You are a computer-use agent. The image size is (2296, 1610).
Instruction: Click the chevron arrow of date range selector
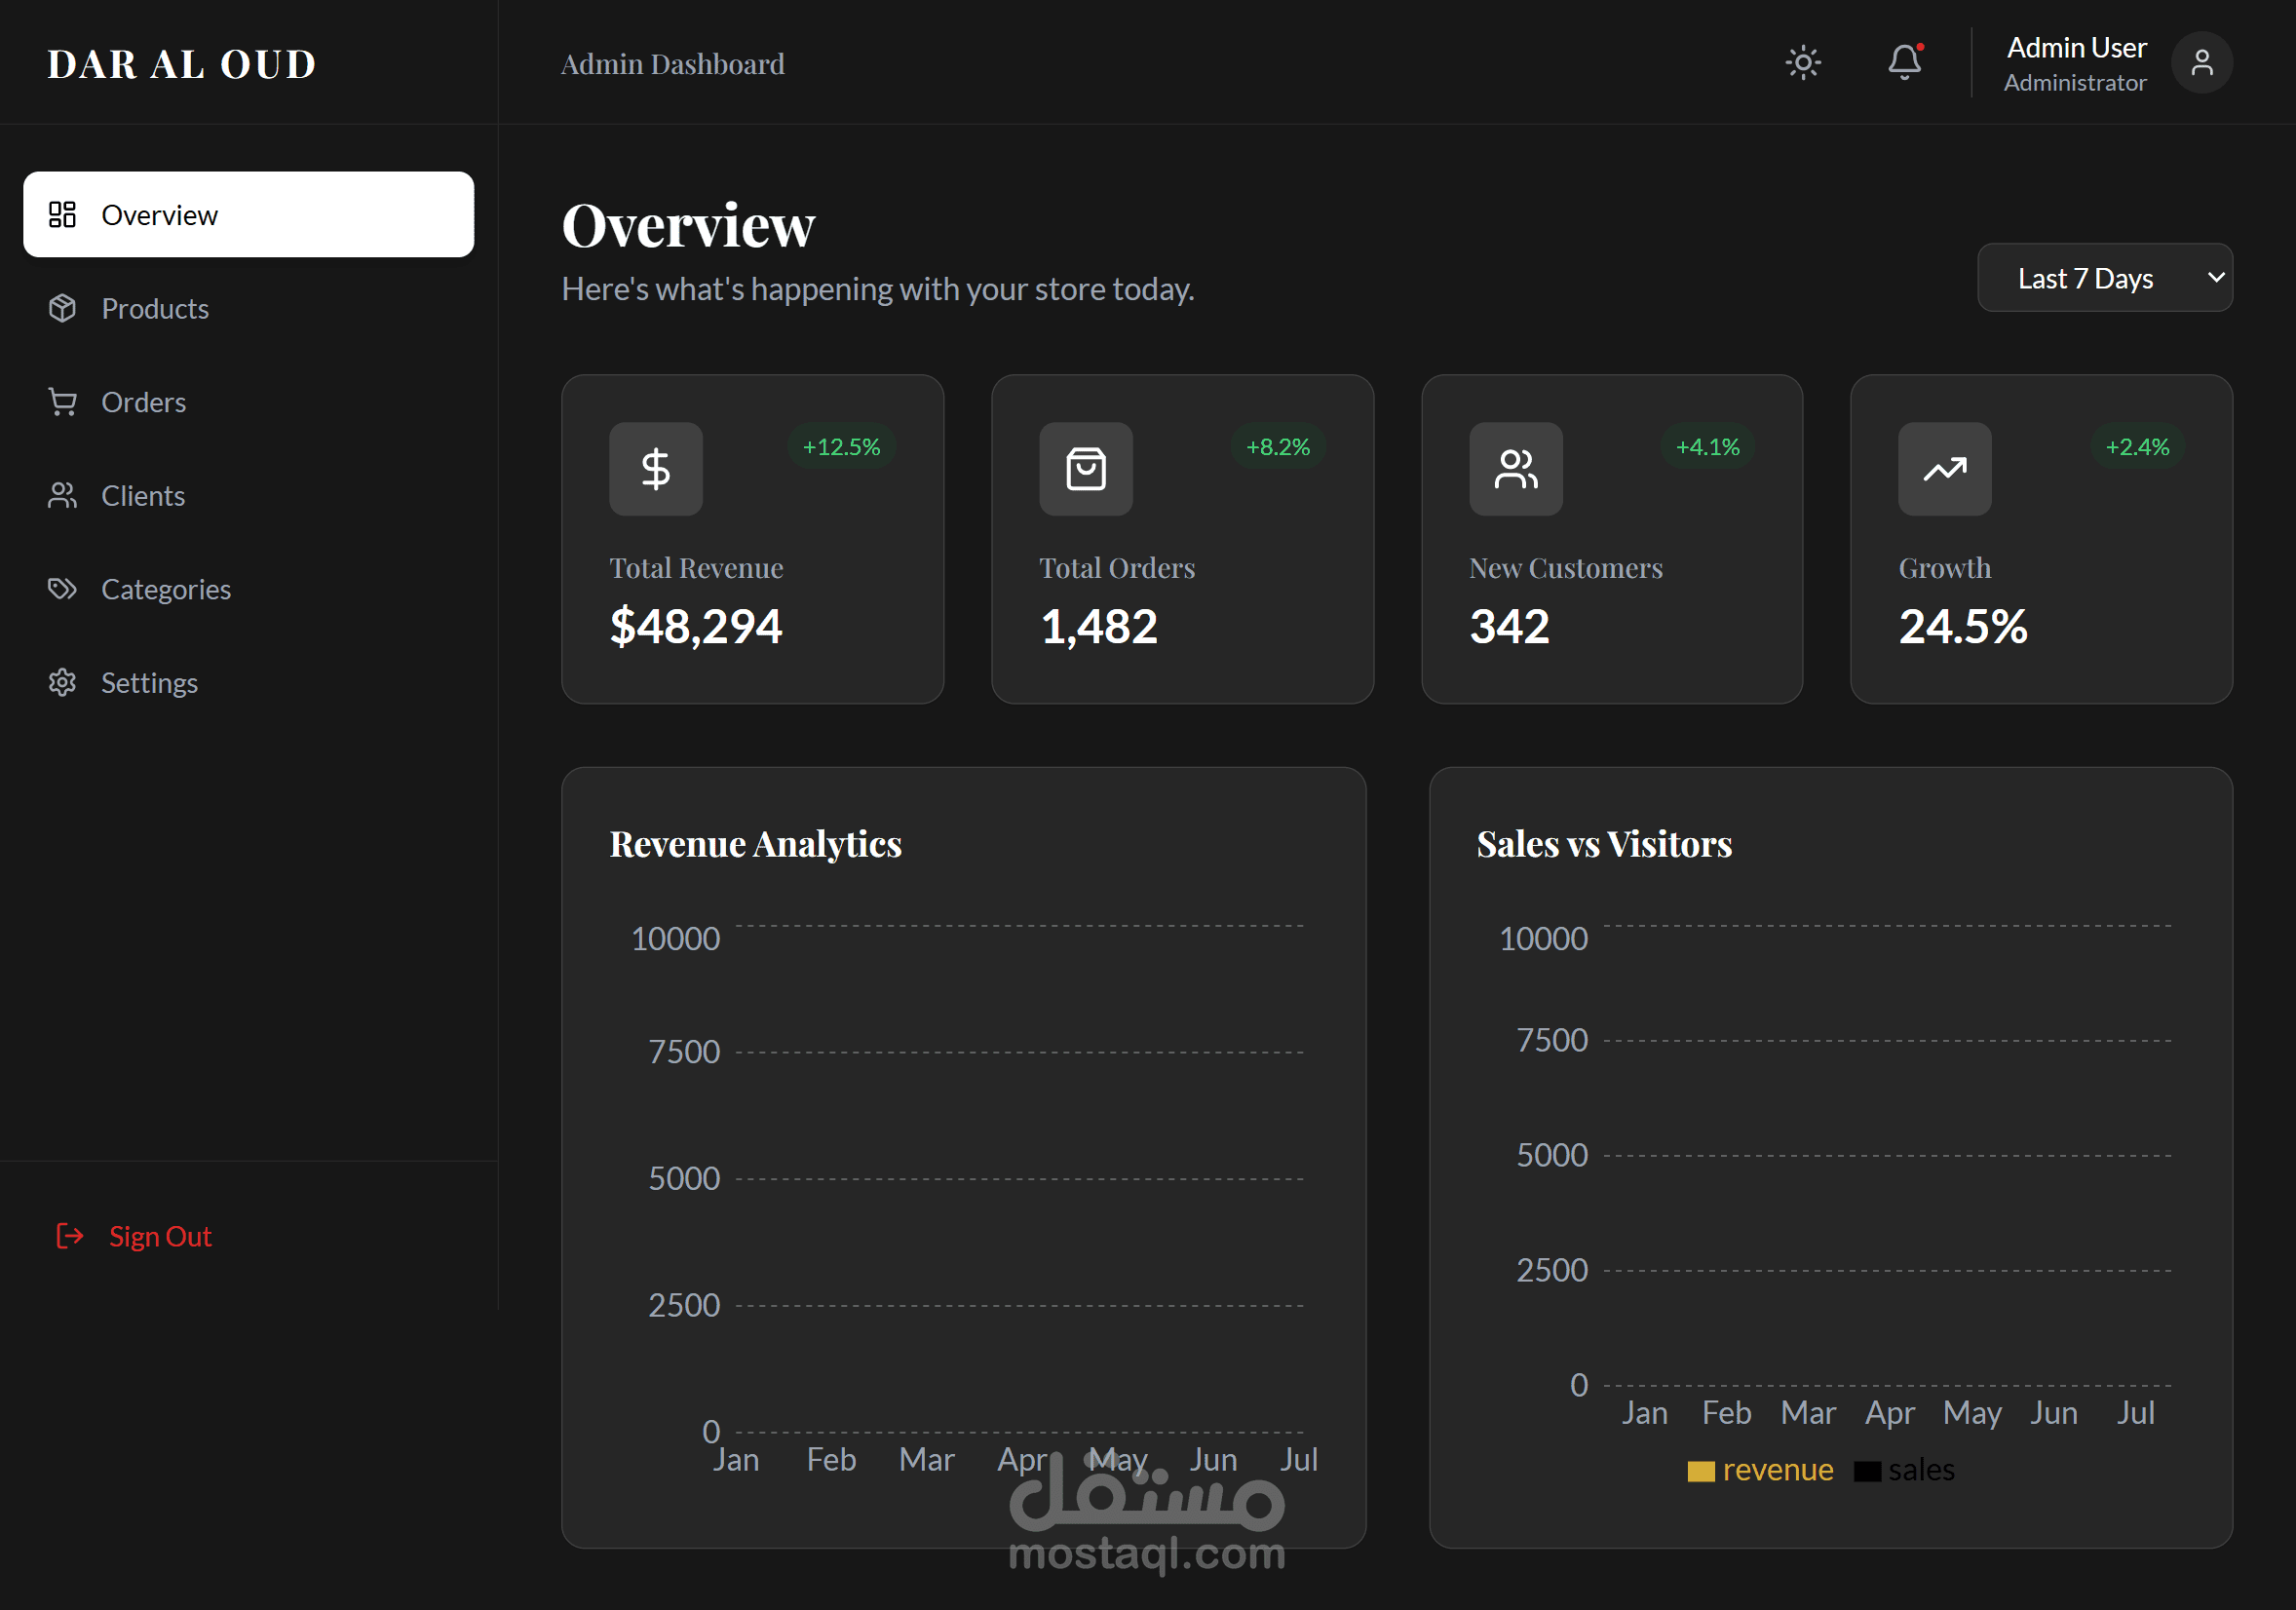(2215, 277)
